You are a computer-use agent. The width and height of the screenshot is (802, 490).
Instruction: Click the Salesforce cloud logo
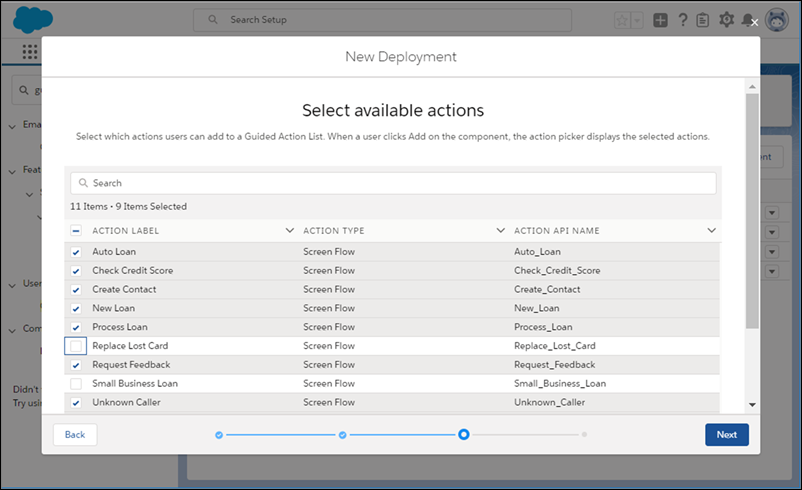click(33, 20)
